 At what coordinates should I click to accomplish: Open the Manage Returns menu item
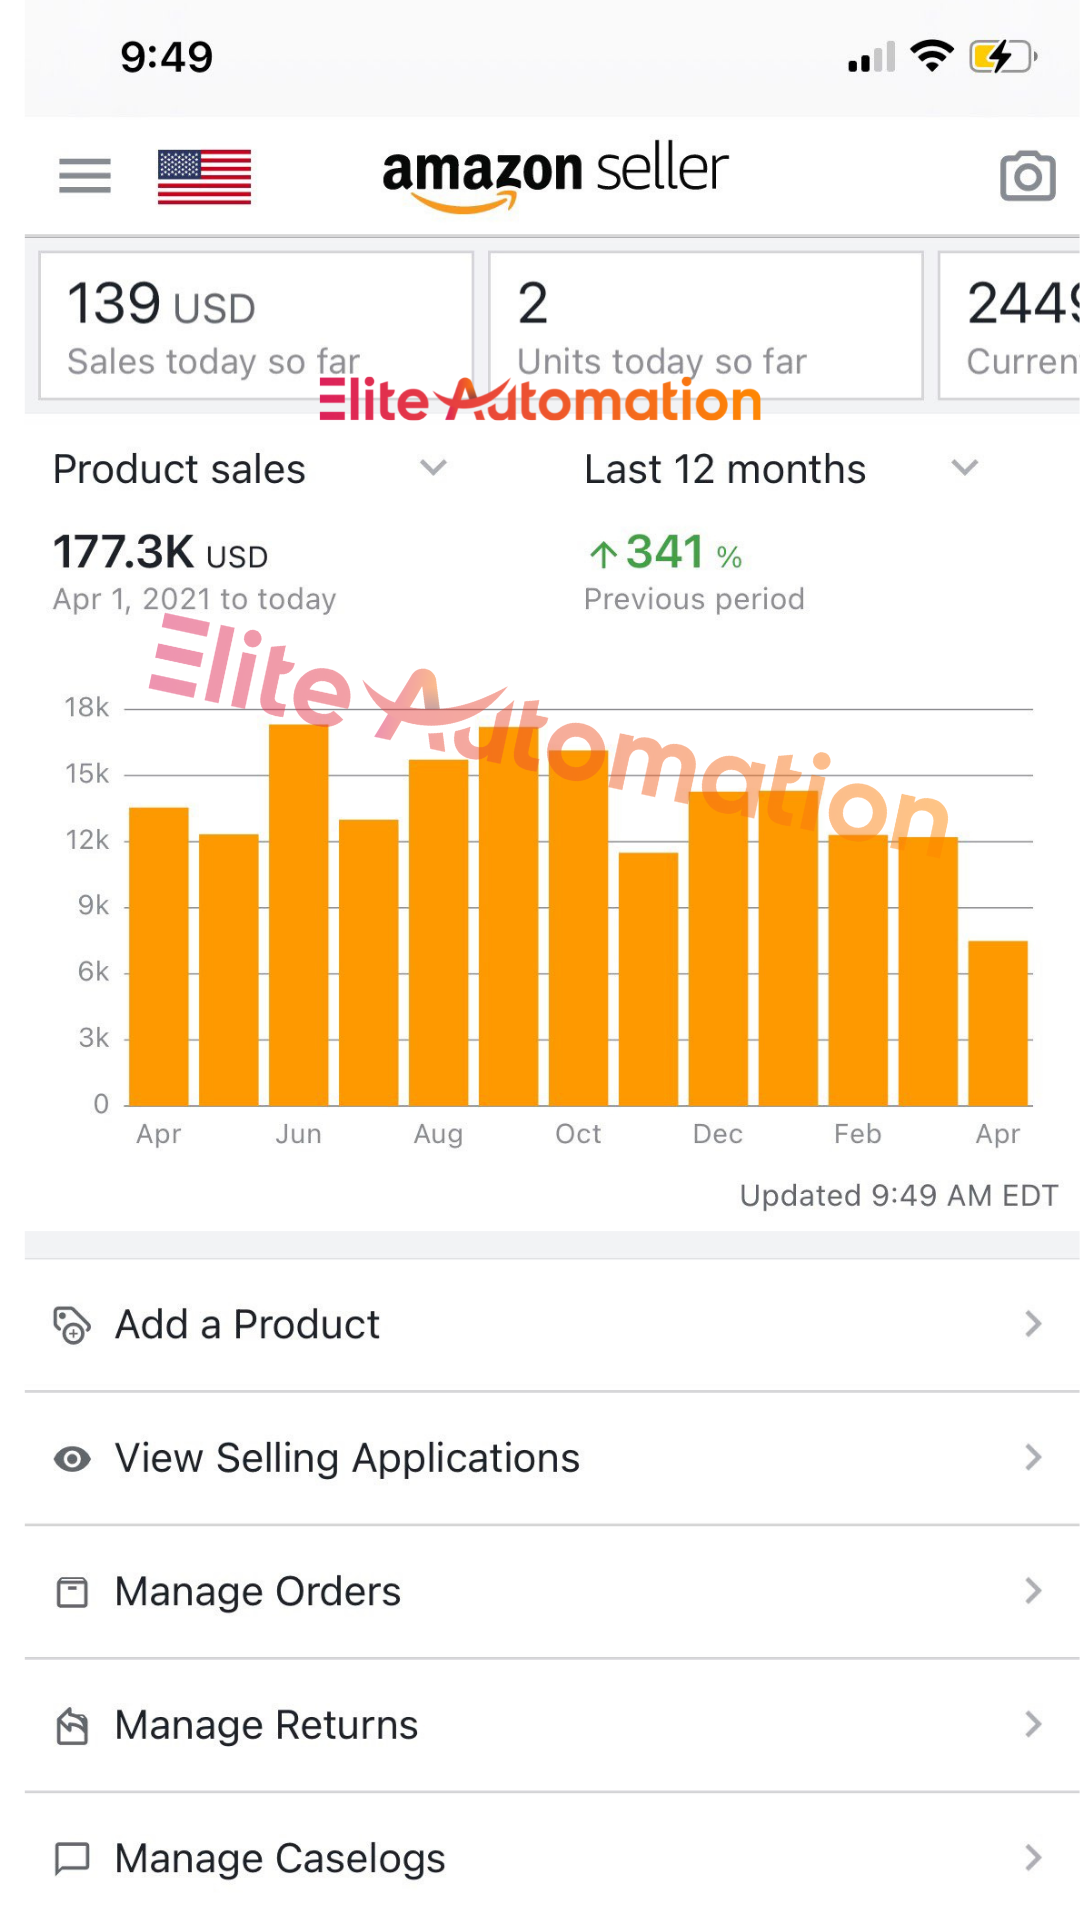[x=266, y=1726]
